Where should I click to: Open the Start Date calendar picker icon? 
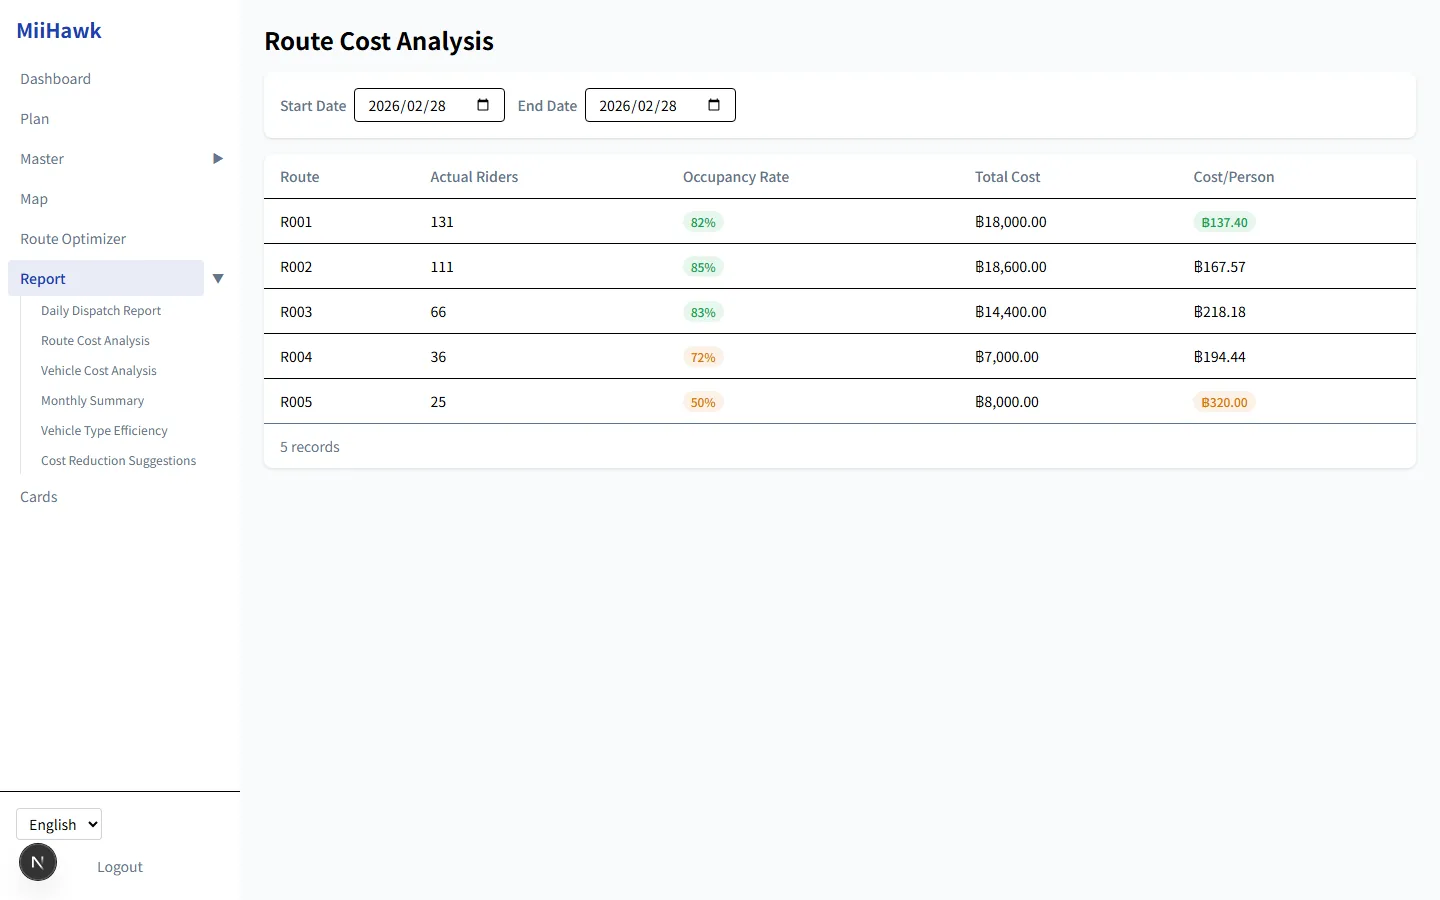coord(483,105)
